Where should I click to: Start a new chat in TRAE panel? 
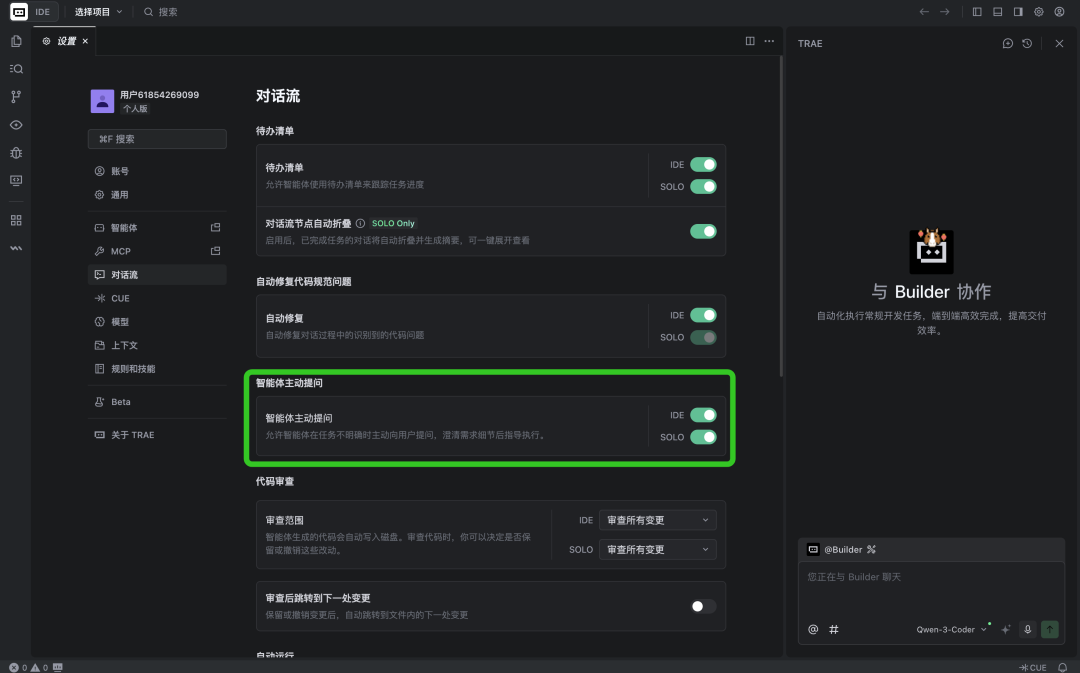pos(1008,43)
